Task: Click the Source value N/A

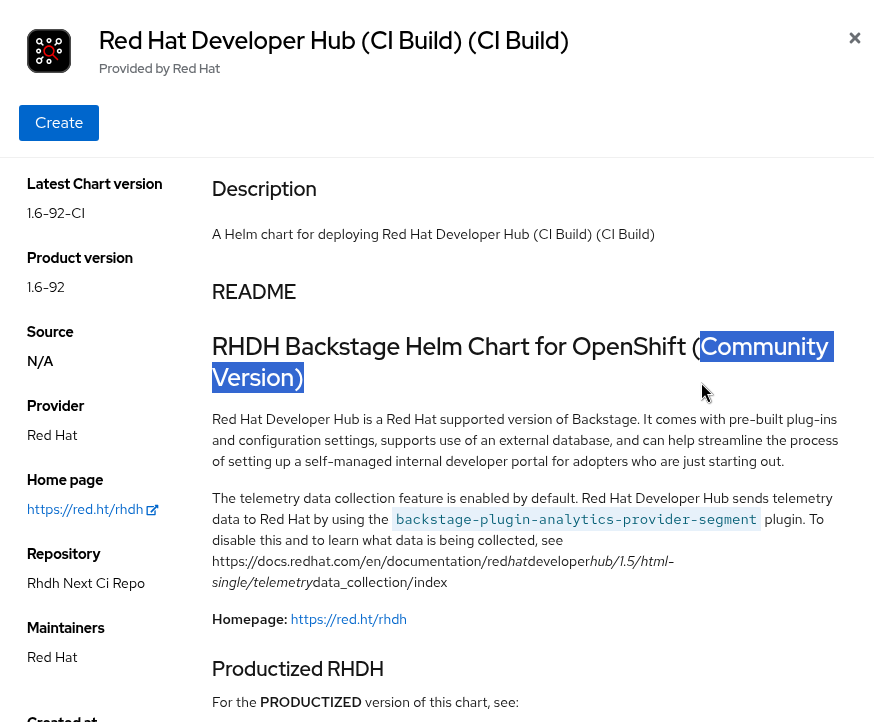Action: coord(40,361)
